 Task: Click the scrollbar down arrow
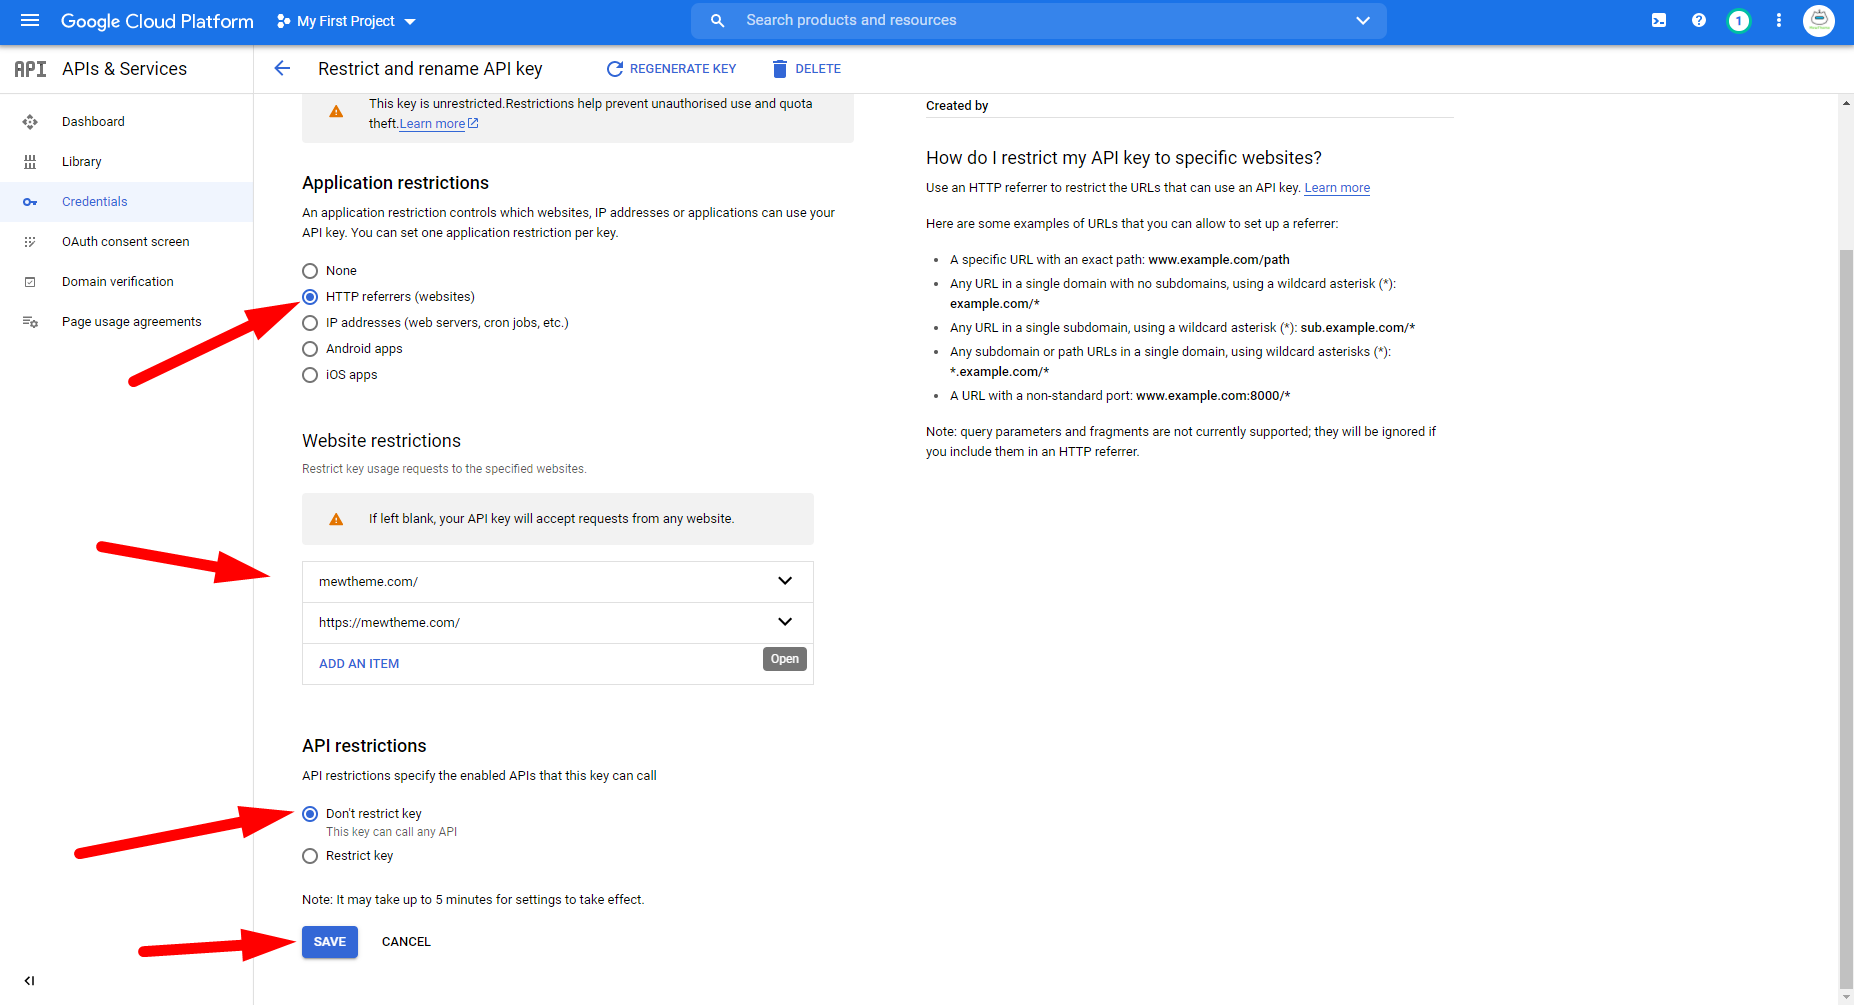(1846, 997)
